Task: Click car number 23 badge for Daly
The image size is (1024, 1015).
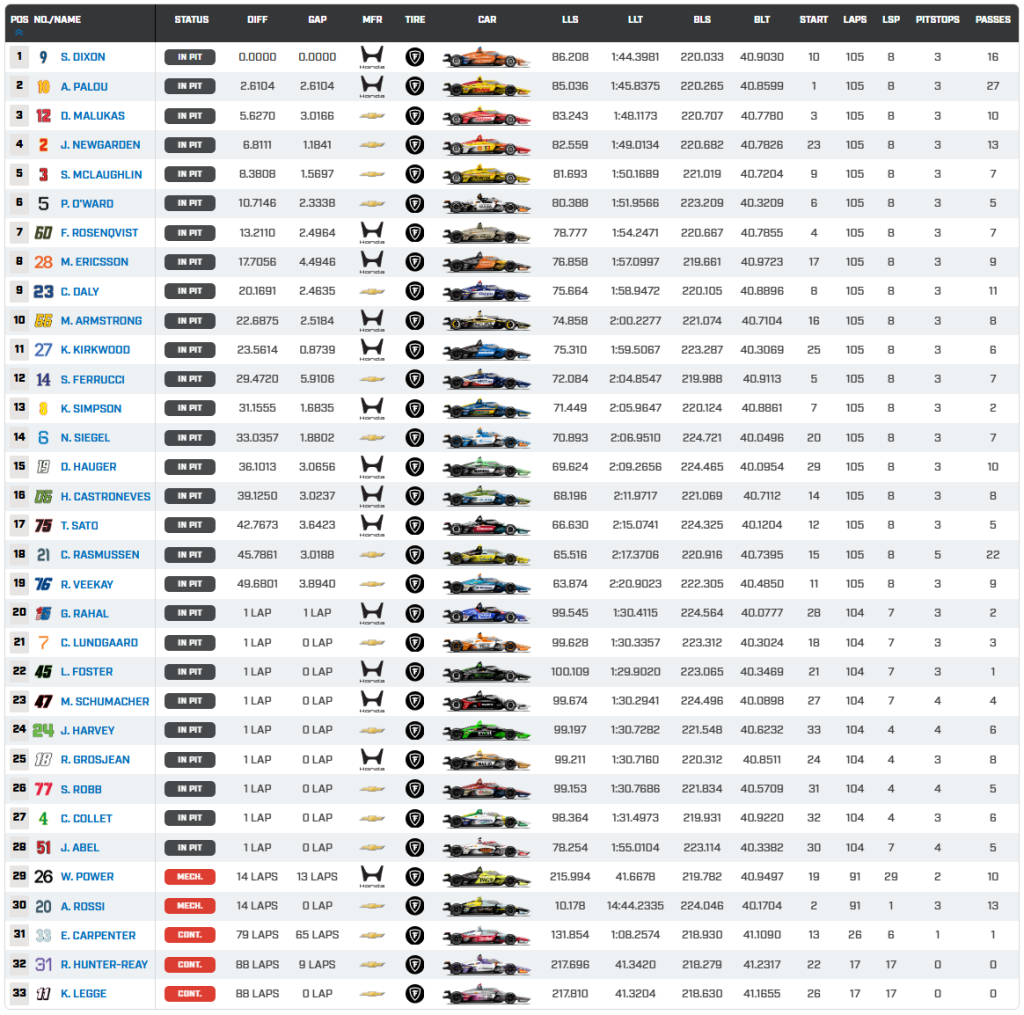Action: point(43,291)
